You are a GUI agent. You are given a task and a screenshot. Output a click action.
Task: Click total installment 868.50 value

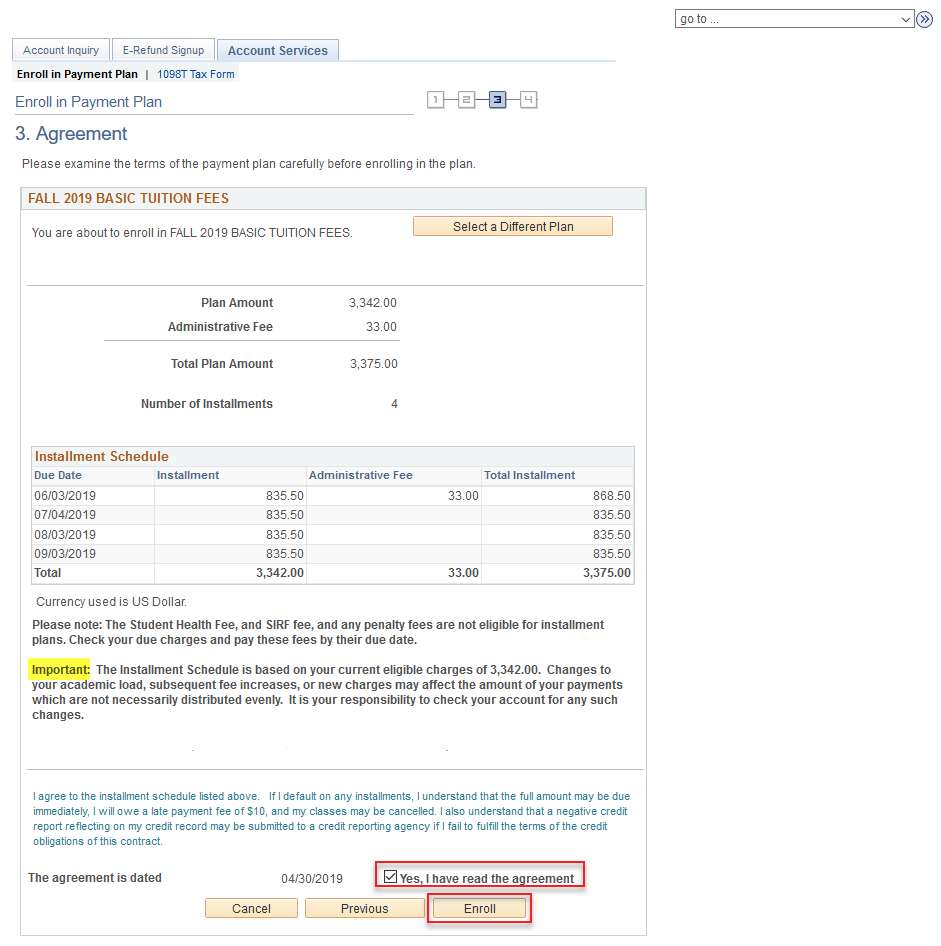click(x=612, y=496)
